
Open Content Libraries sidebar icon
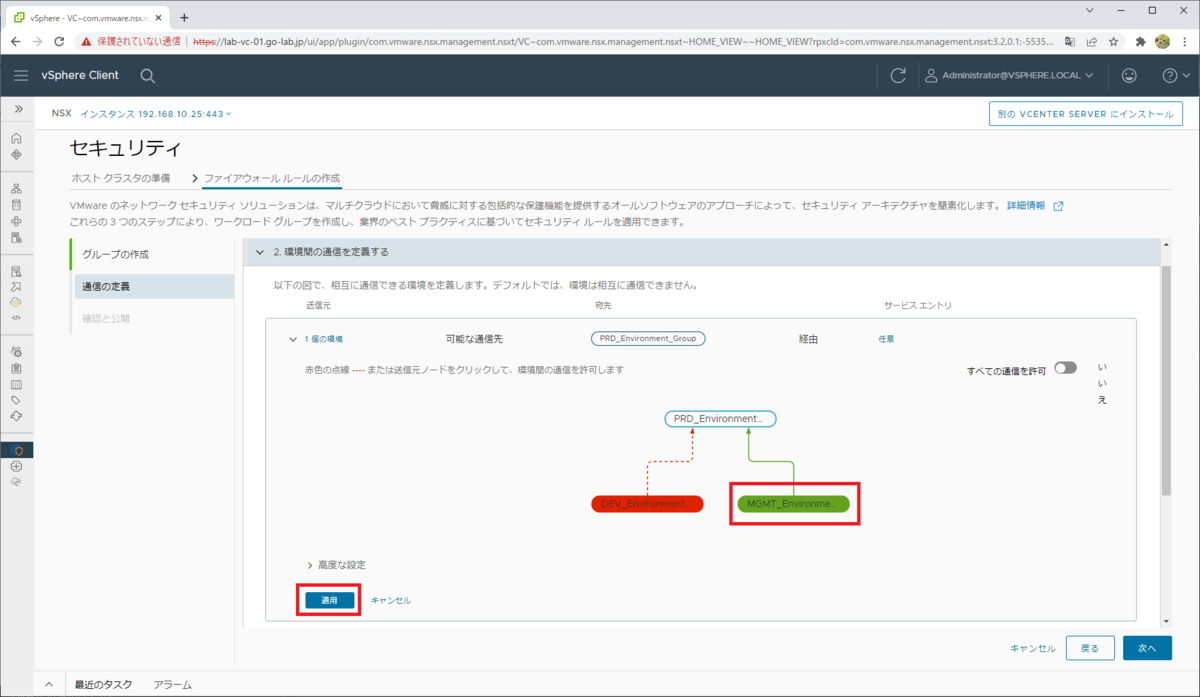coord(16,204)
